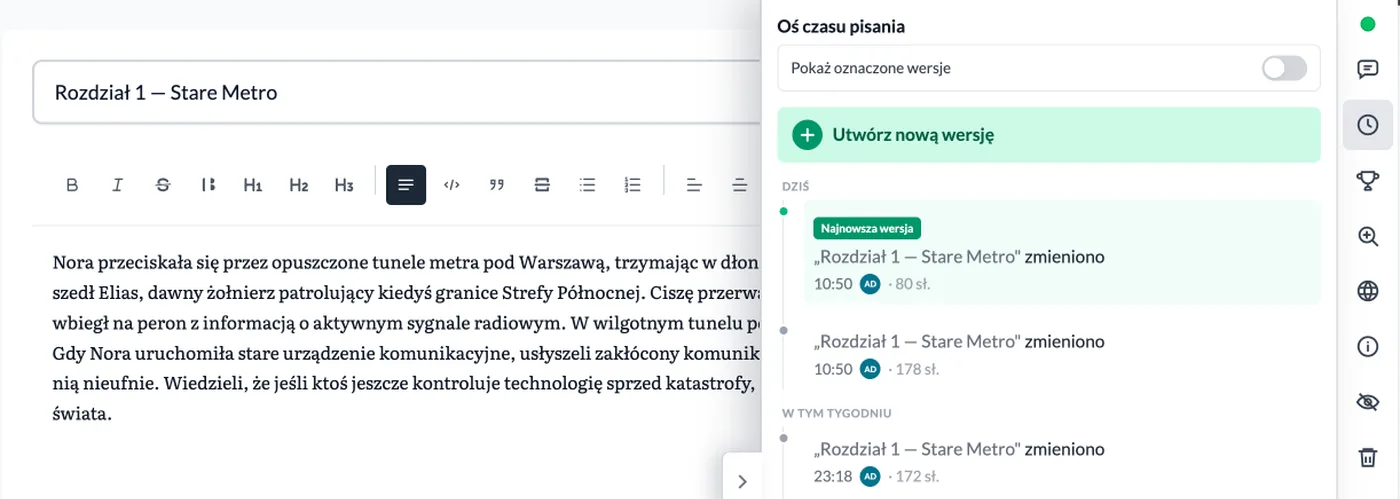Apply Heading 1 style
Image resolution: width=1400 pixels, height=499 pixels.
click(253, 185)
